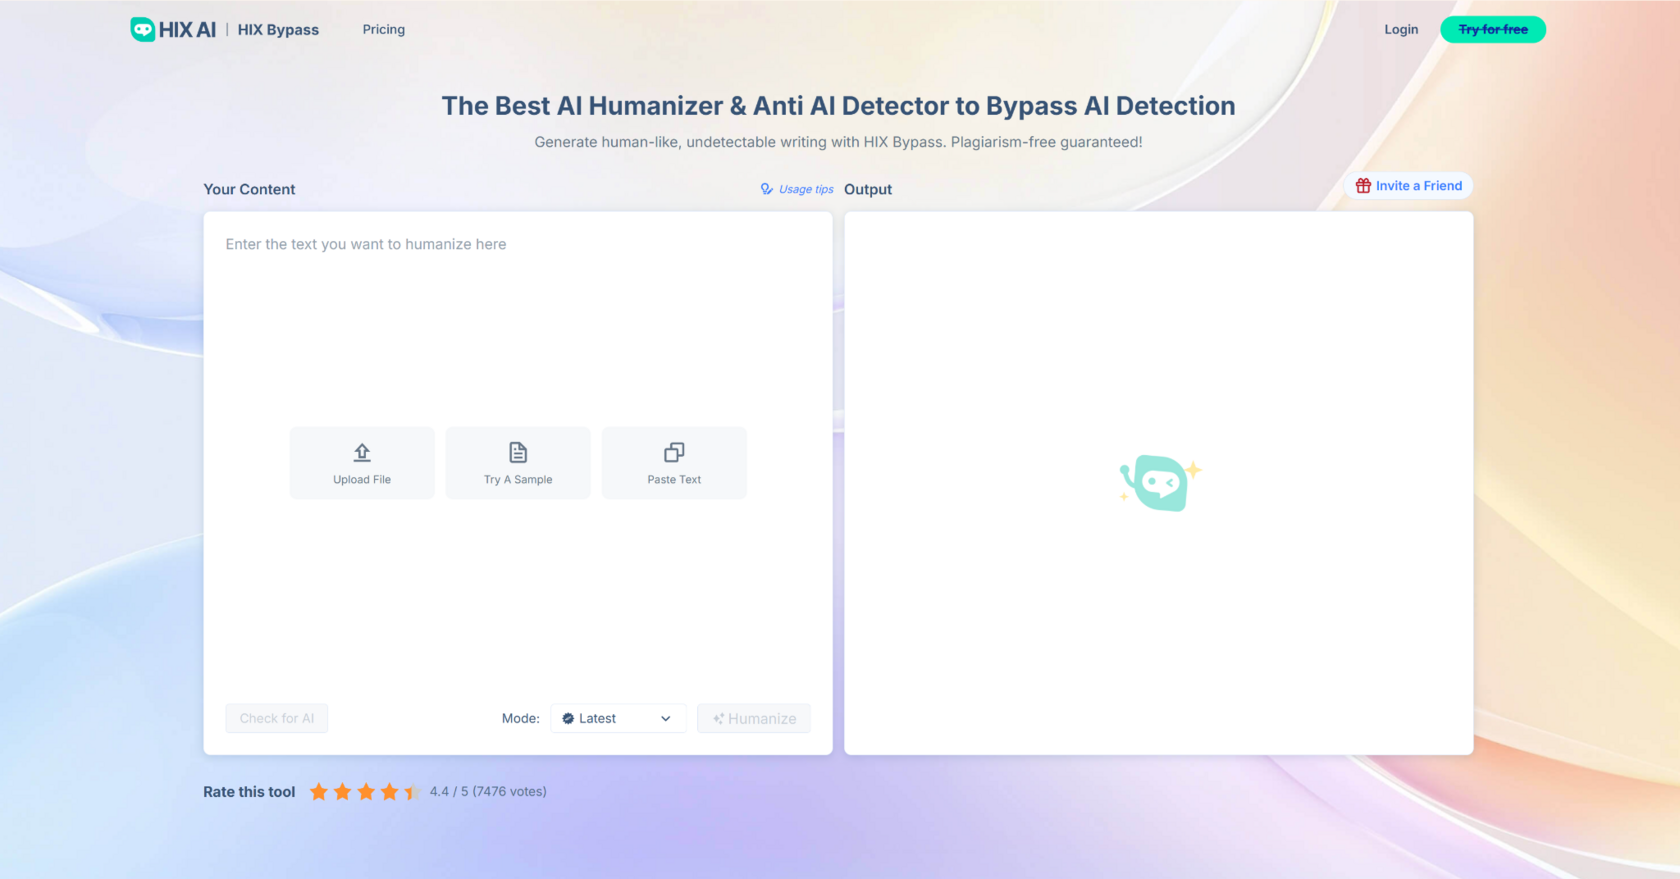The height and width of the screenshot is (879, 1680).
Task: Open Usage tips
Action: (x=797, y=189)
